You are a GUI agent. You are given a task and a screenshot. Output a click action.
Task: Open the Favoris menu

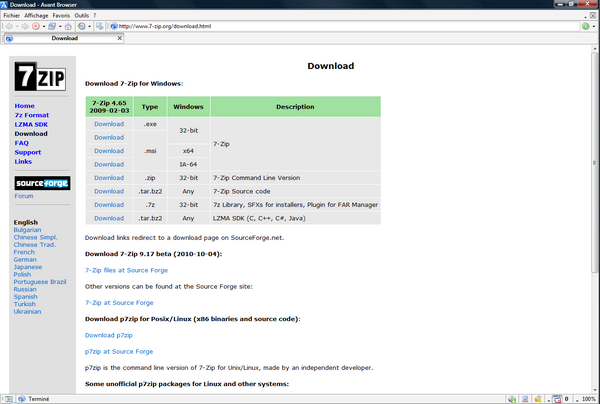pyautogui.click(x=61, y=15)
